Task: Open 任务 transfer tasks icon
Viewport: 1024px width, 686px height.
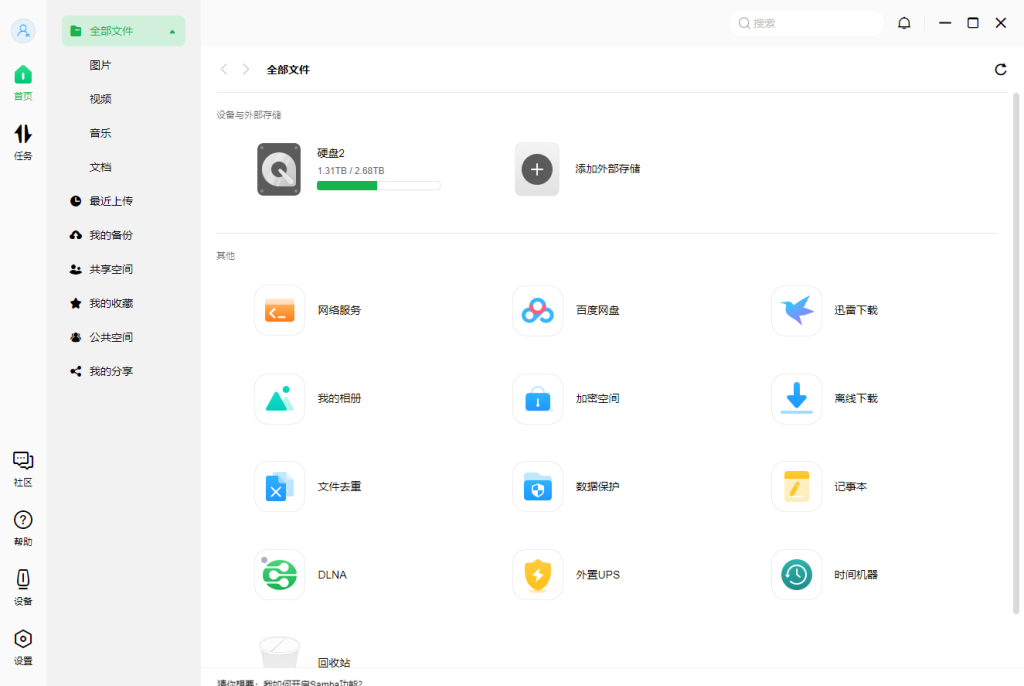Action: tap(23, 142)
